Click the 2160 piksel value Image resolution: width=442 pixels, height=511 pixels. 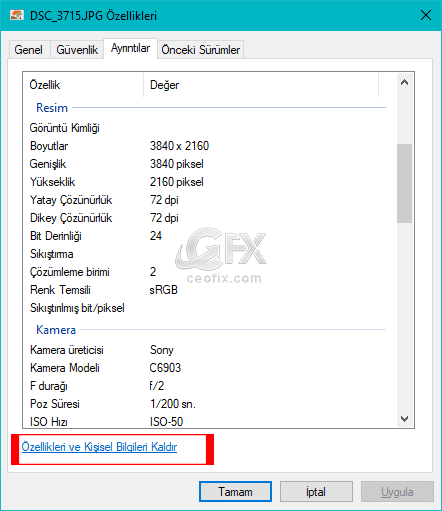pyautogui.click(x=177, y=182)
